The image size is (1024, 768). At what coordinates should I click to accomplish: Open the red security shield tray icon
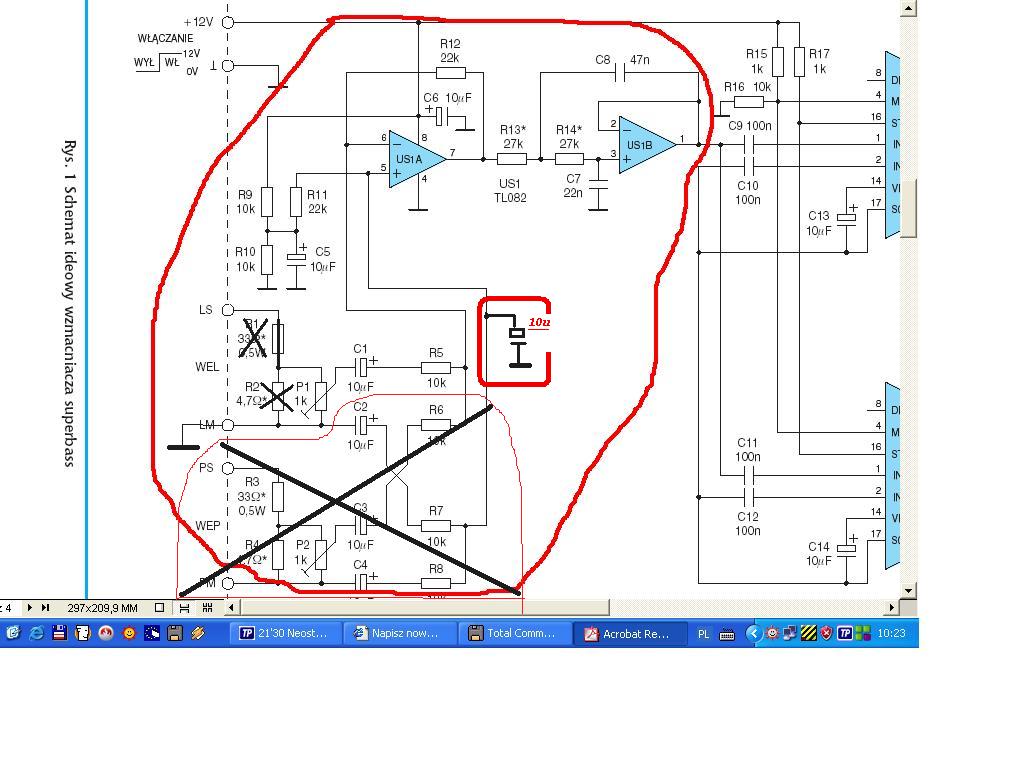[827, 633]
